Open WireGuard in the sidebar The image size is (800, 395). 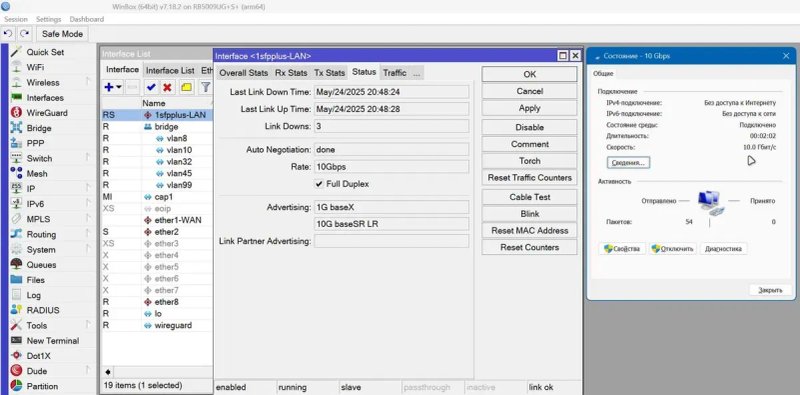click(x=47, y=113)
